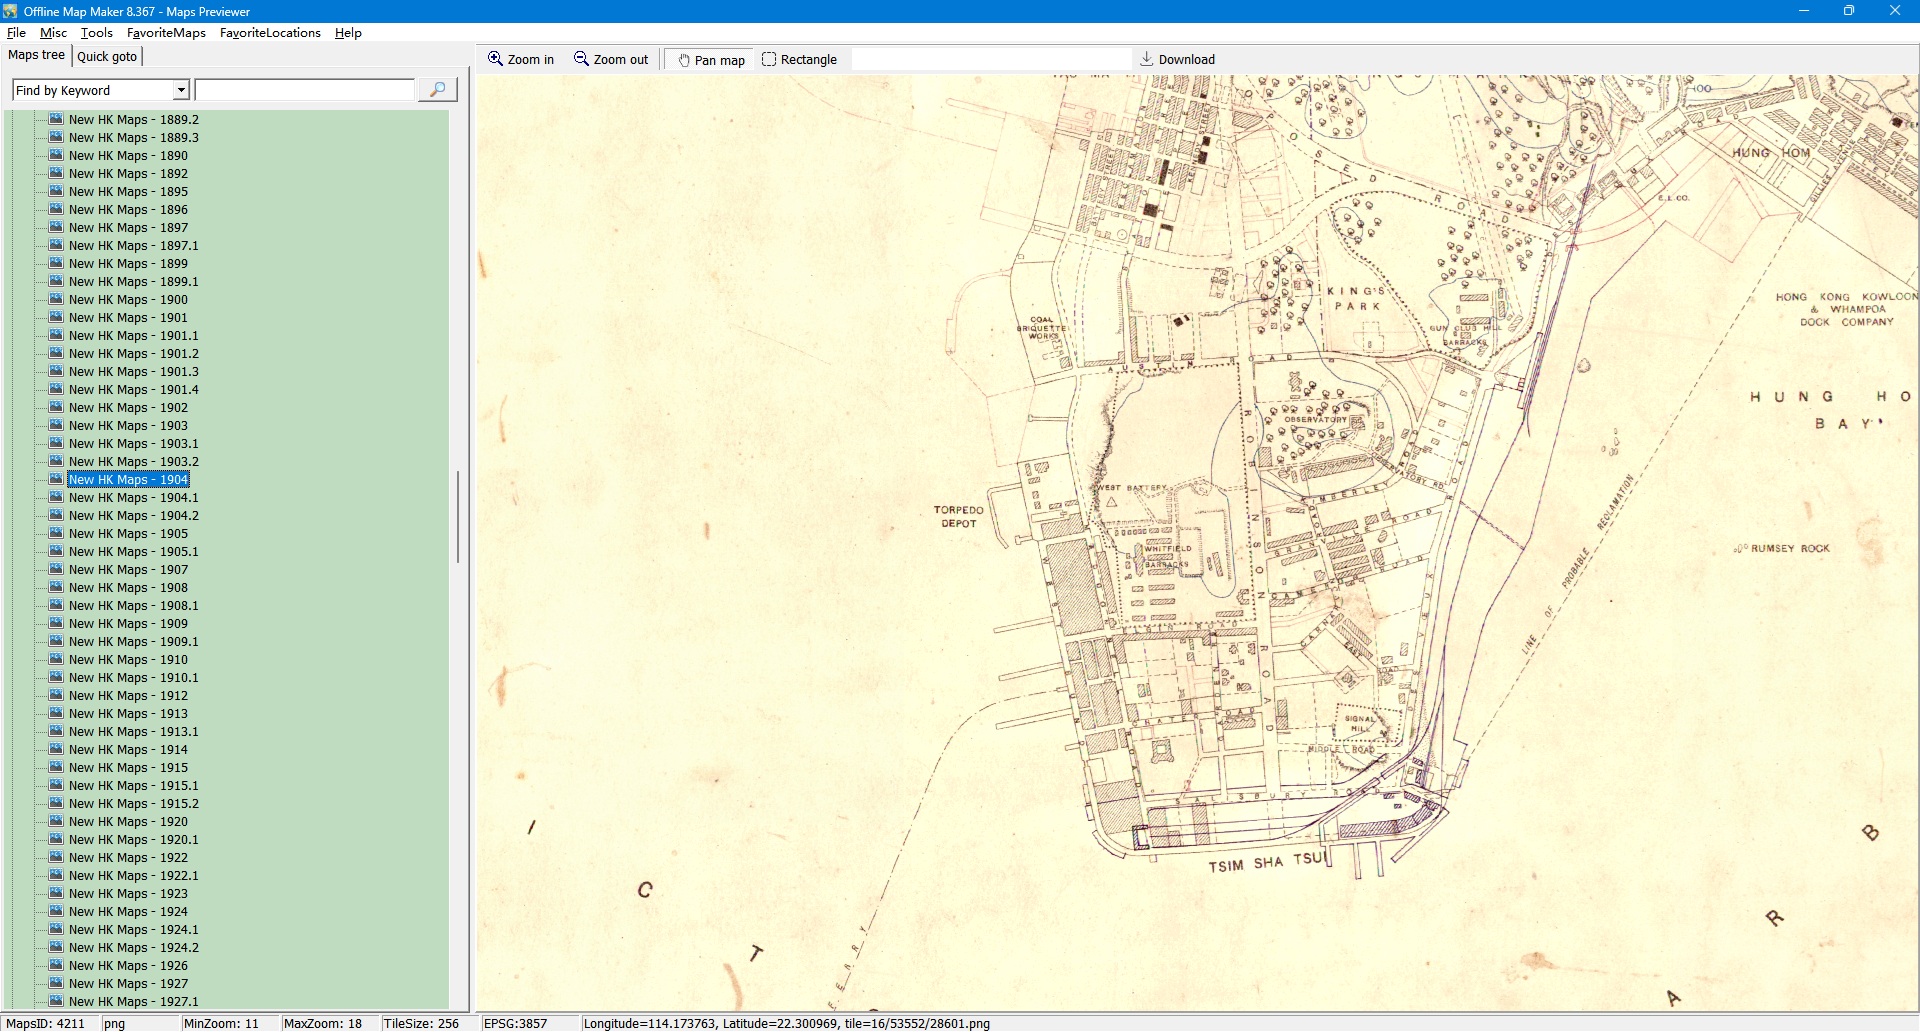The height and width of the screenshot is (1032, 1920).
Task: Click the empty field next to Rectangle
Action: tap(990, 59)
